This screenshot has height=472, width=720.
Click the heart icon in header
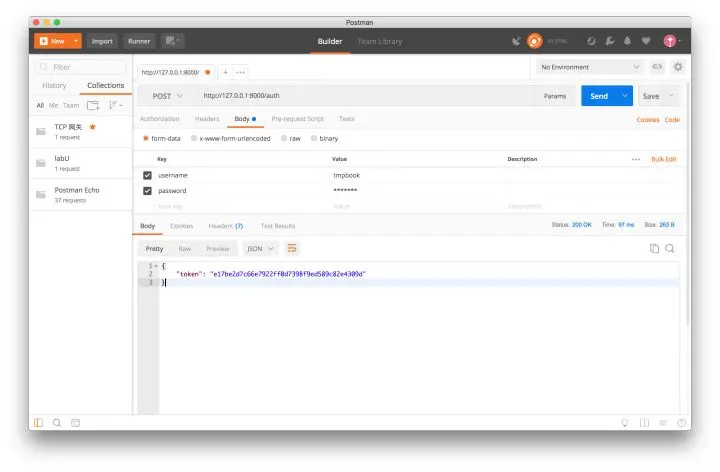[x=646, y=41]
